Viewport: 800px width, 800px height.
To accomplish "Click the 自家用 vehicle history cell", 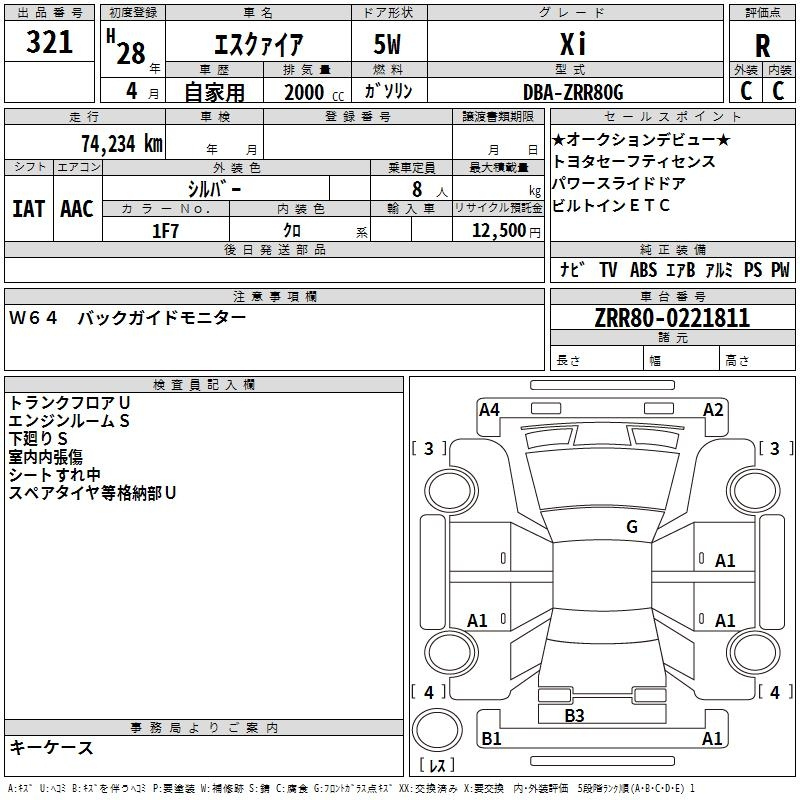I will point(213,92).
